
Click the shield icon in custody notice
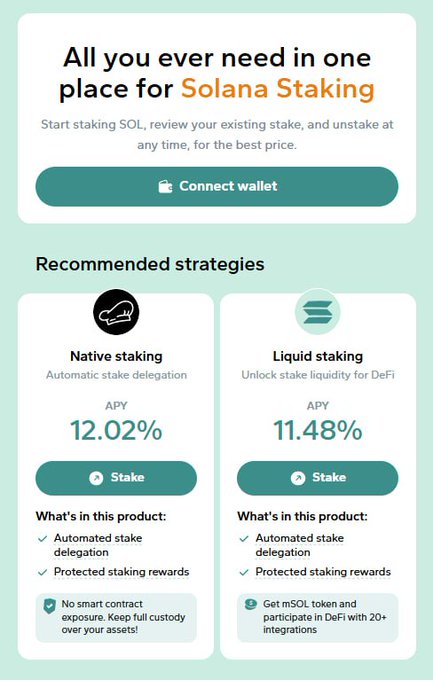click(x=50, y=606)
